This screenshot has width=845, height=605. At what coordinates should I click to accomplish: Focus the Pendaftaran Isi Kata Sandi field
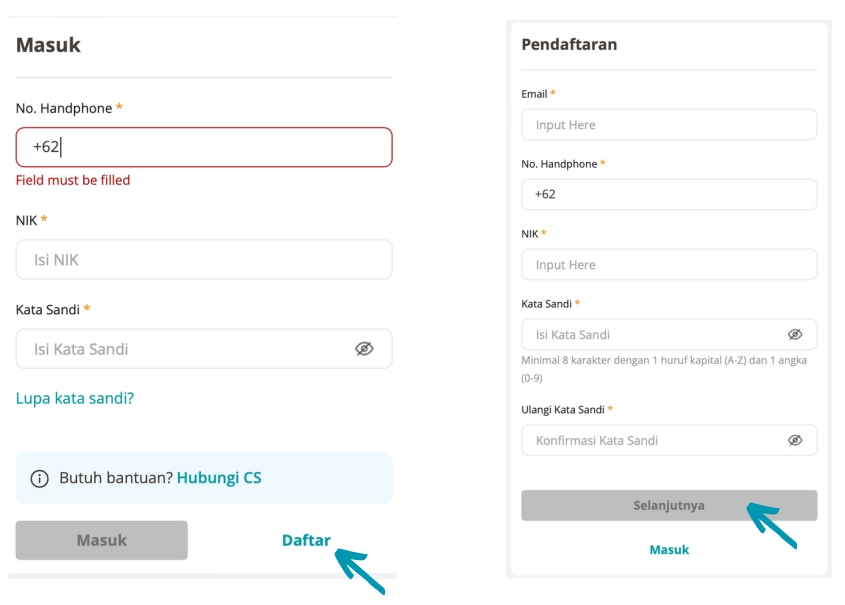[x=669, y=335]
